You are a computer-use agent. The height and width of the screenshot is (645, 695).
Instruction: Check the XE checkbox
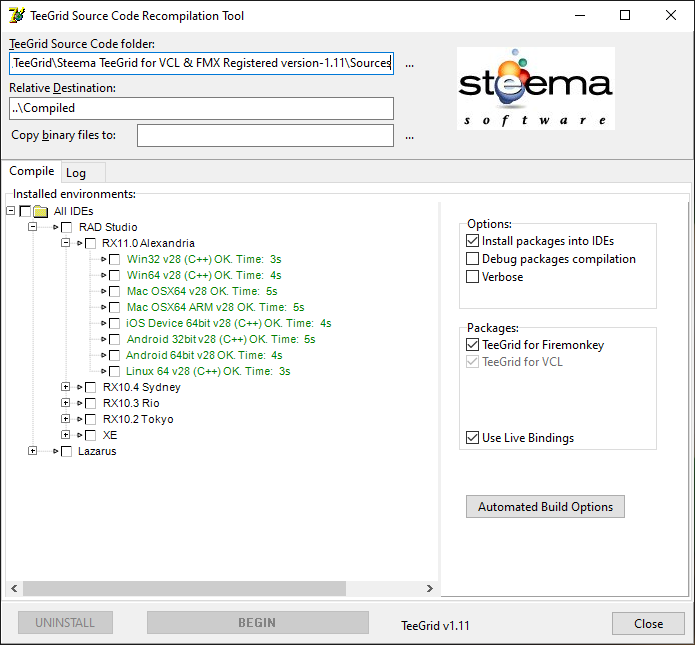tap(90, 435)
